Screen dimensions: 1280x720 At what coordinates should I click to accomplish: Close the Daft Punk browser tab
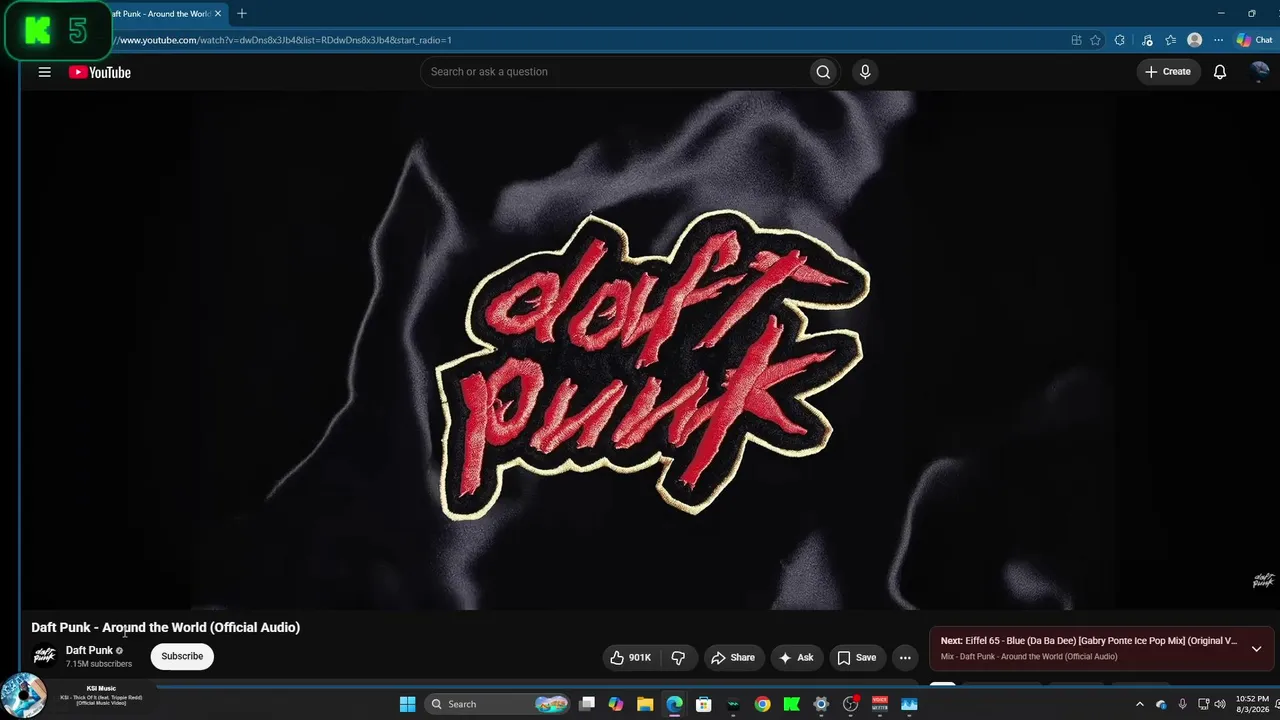218,14
